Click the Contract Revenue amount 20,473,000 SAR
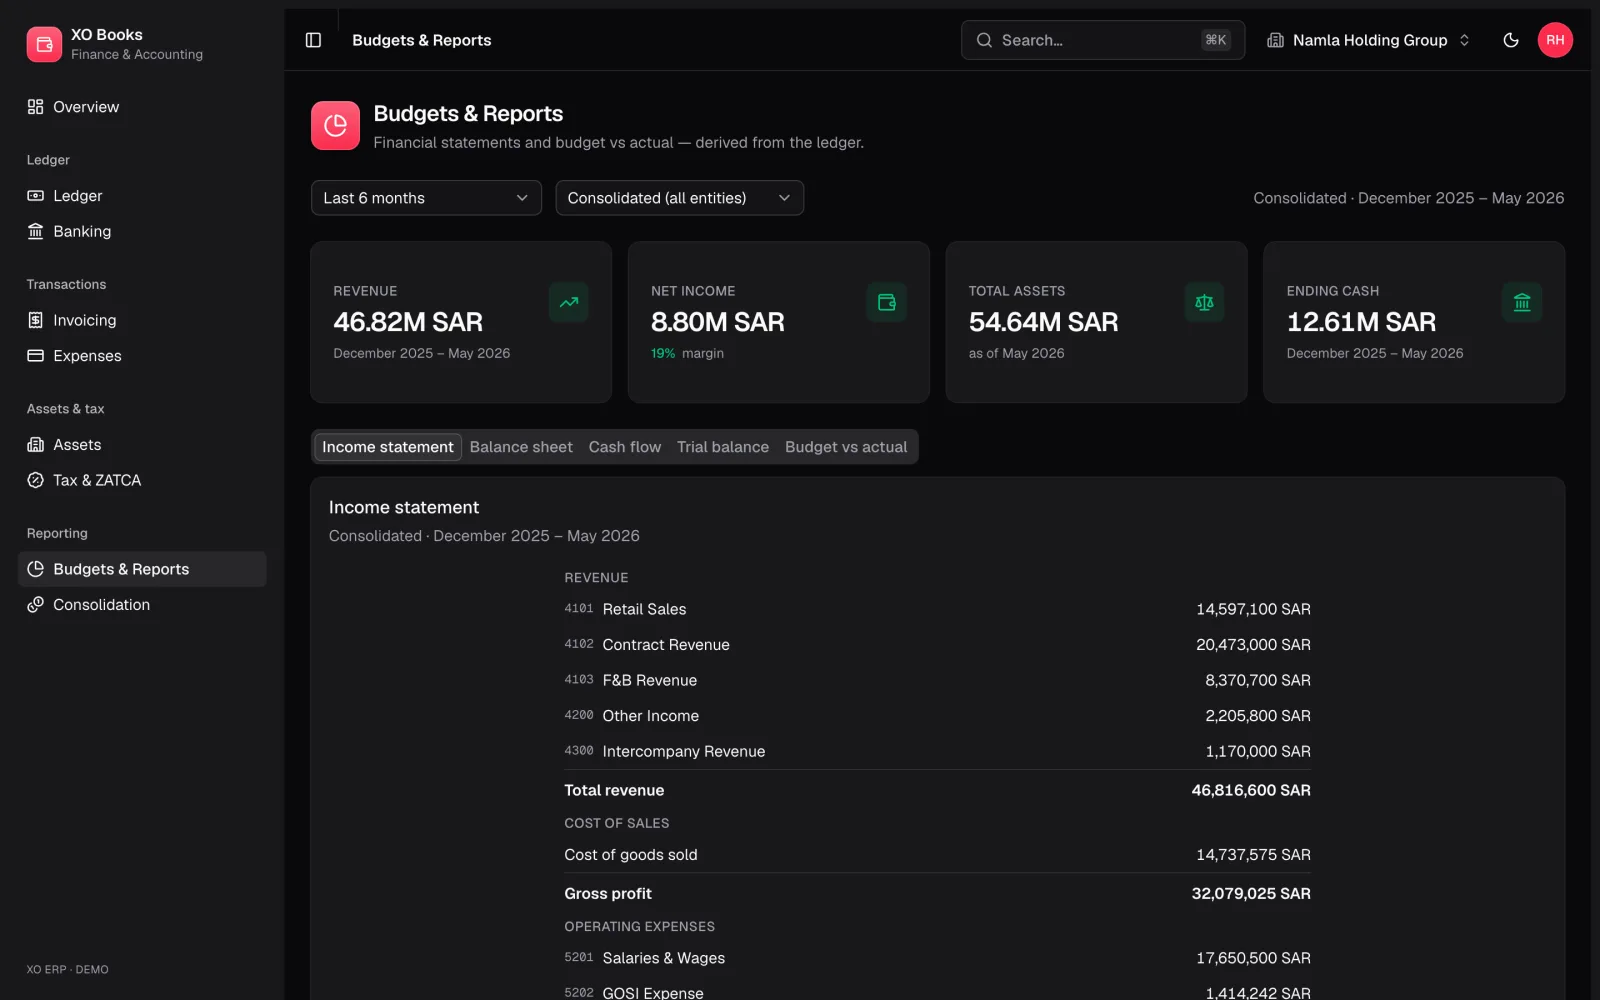 [1253, 645]
